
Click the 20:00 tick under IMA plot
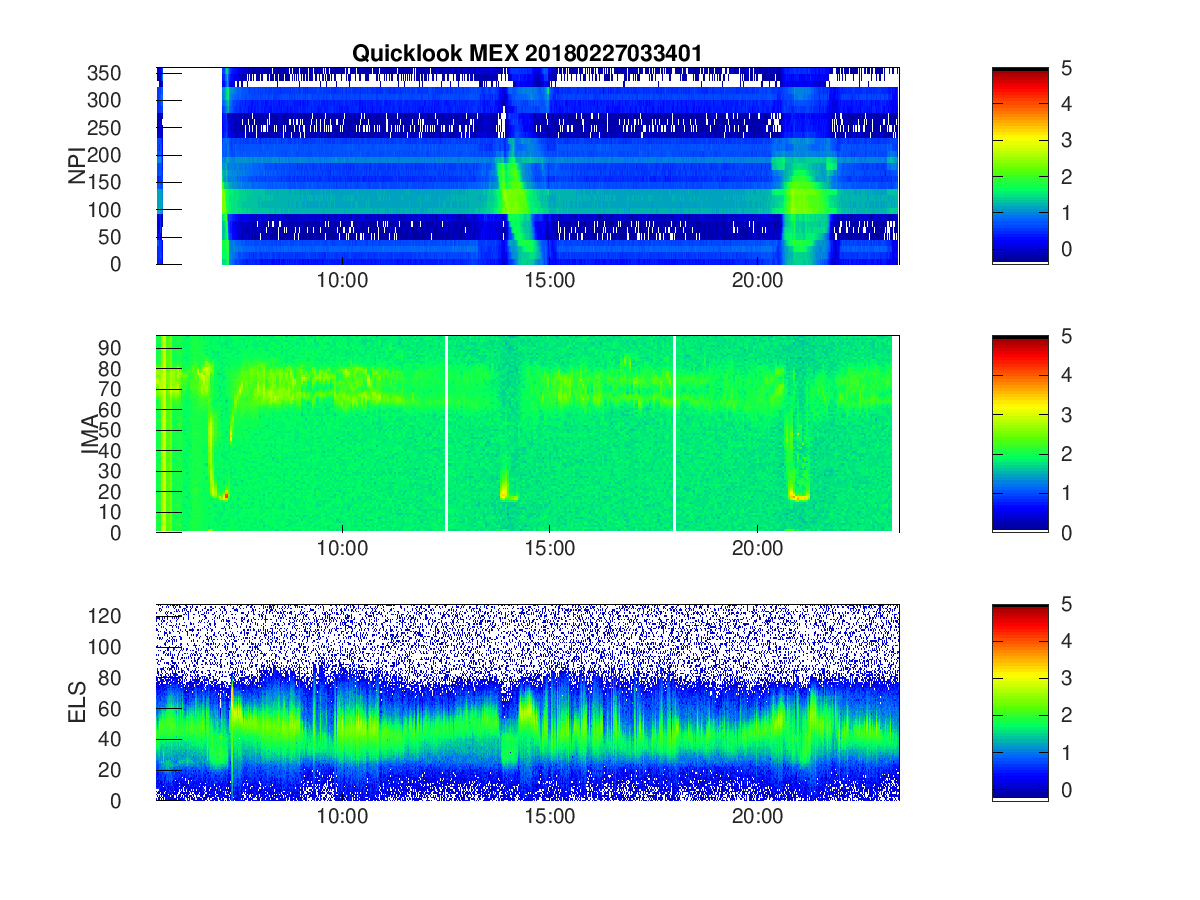(757, 549)
